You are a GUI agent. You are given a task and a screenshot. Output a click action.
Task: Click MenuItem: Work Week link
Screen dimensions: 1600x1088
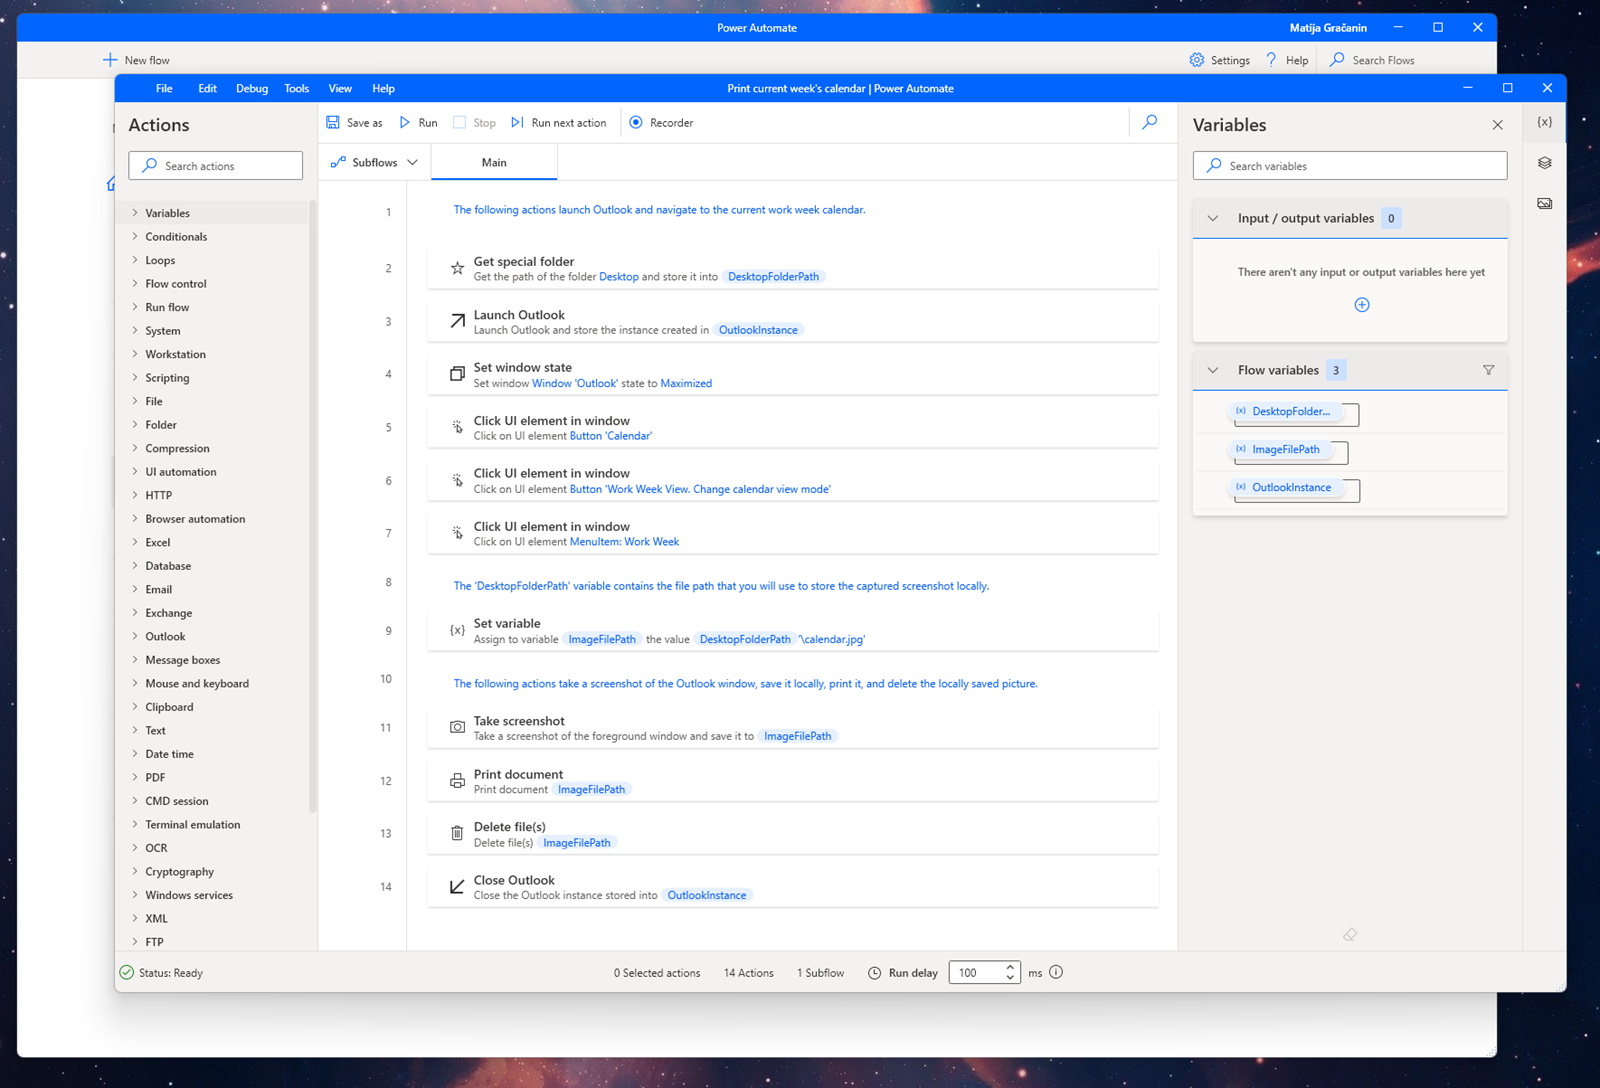pyautogui.click(x=624, y=542)
